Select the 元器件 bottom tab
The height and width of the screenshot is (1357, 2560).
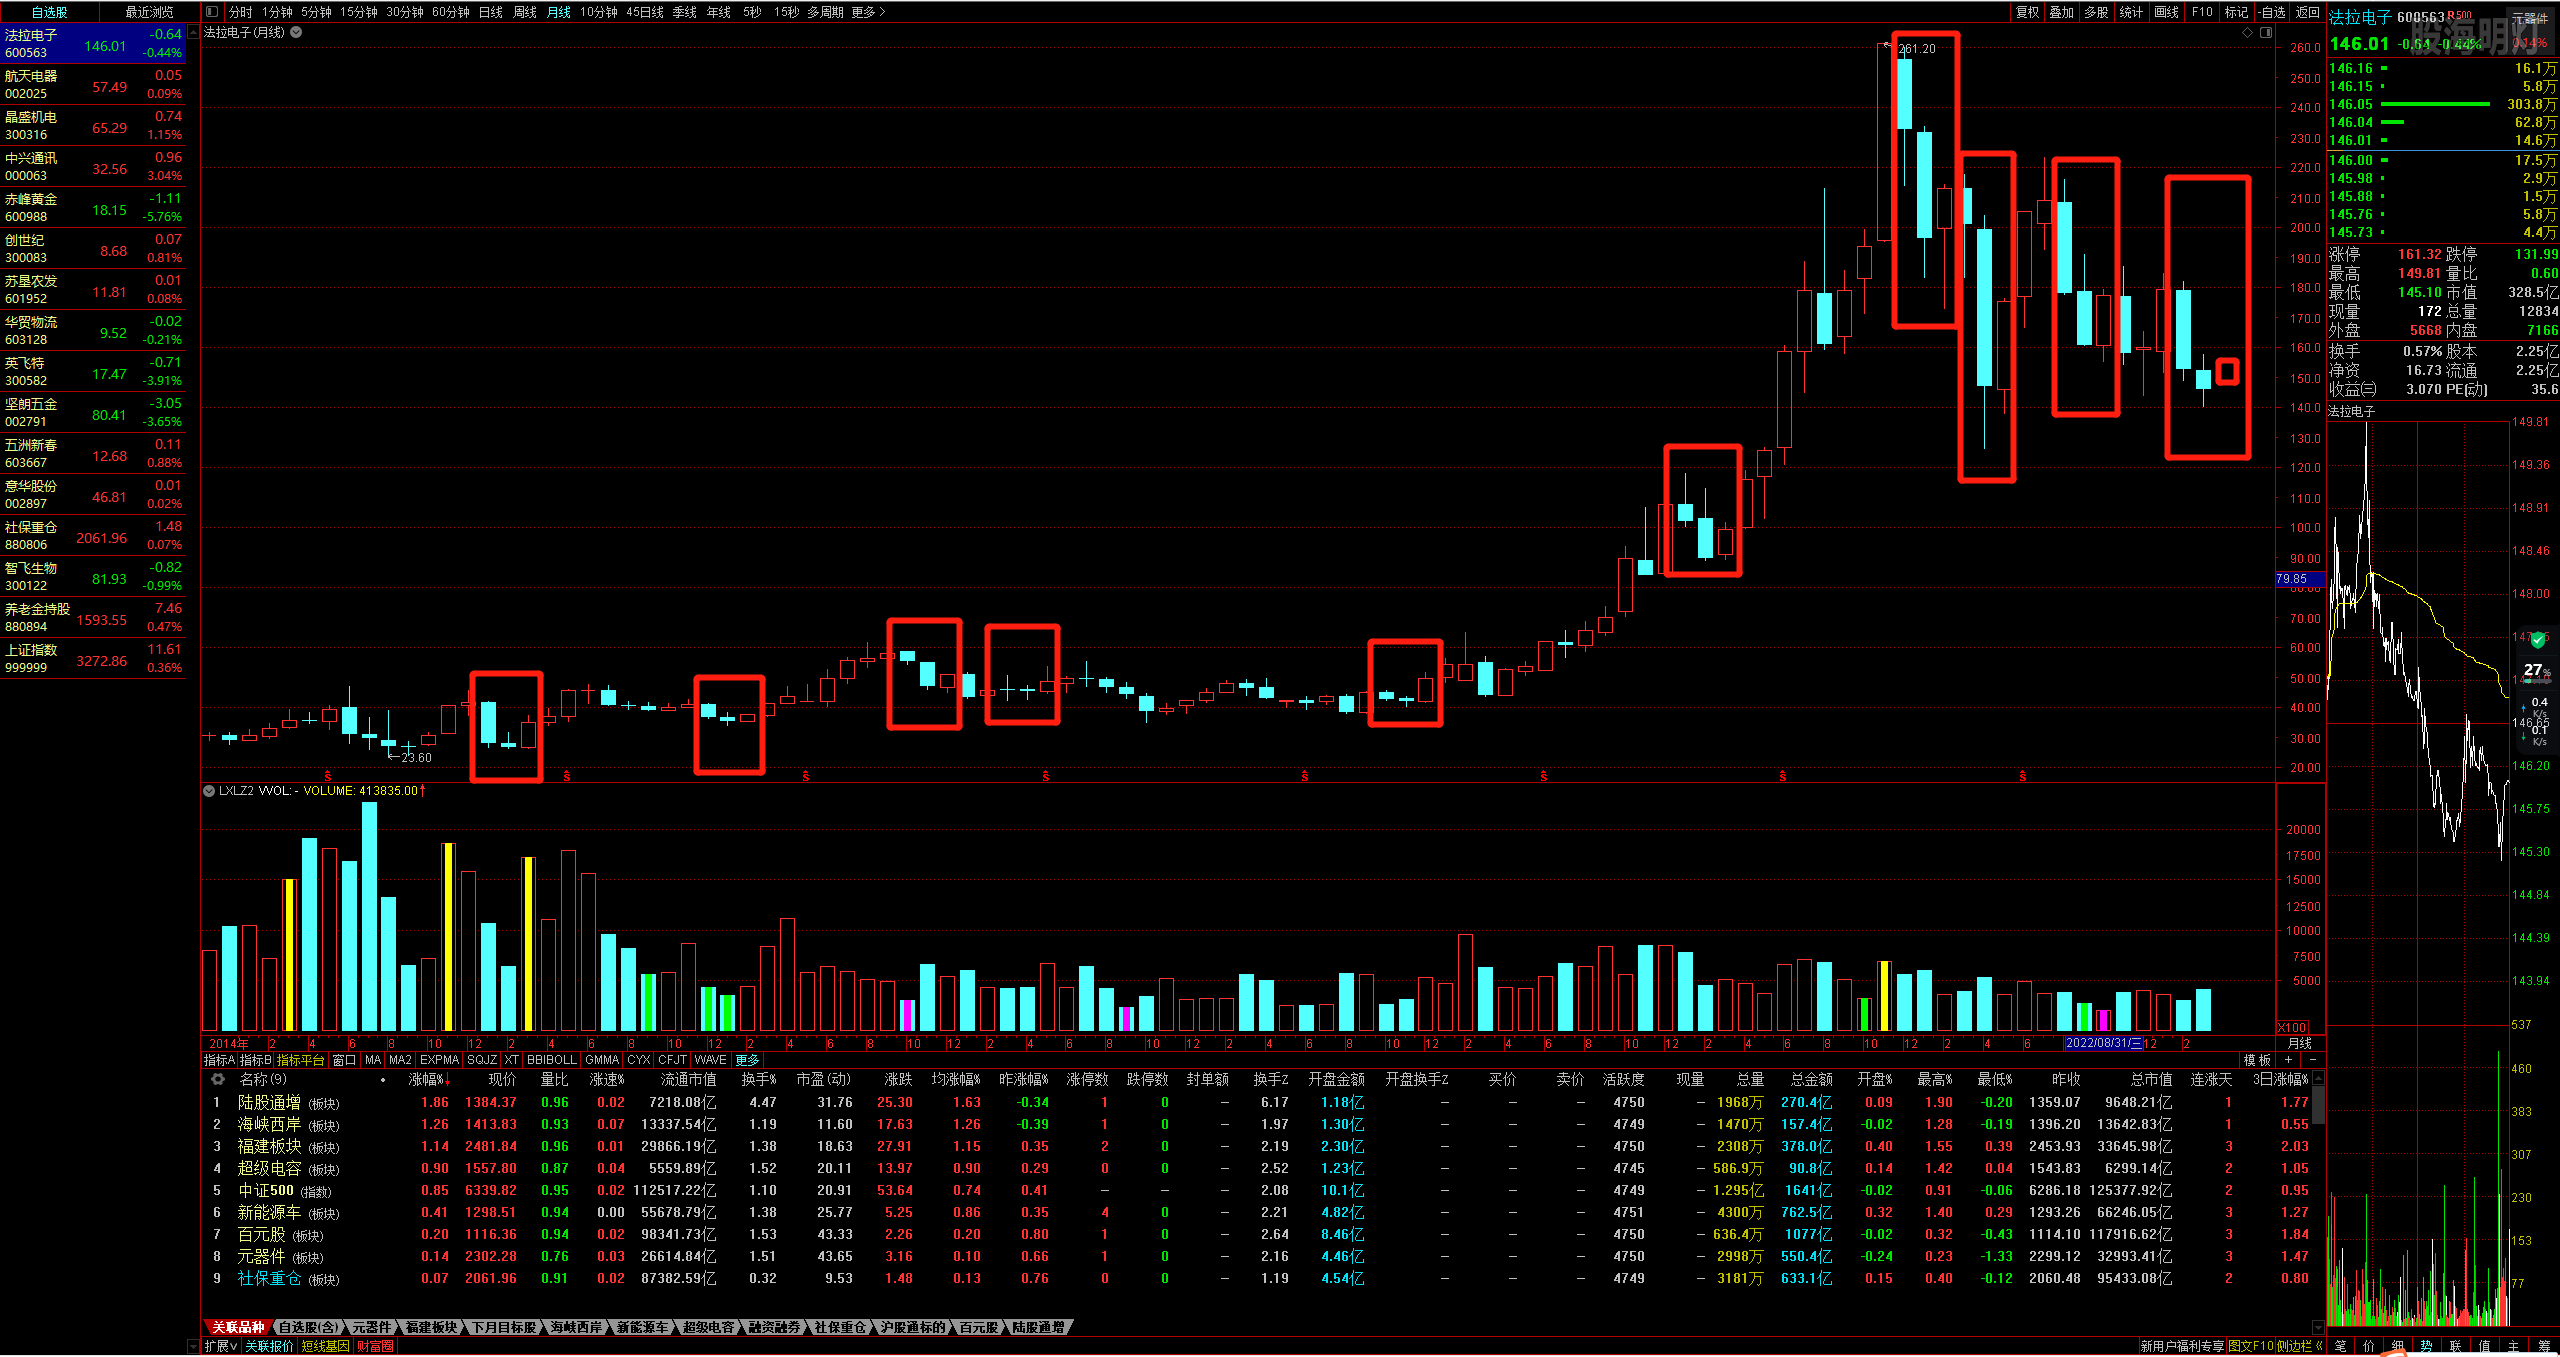click(x=371, y=1327)
